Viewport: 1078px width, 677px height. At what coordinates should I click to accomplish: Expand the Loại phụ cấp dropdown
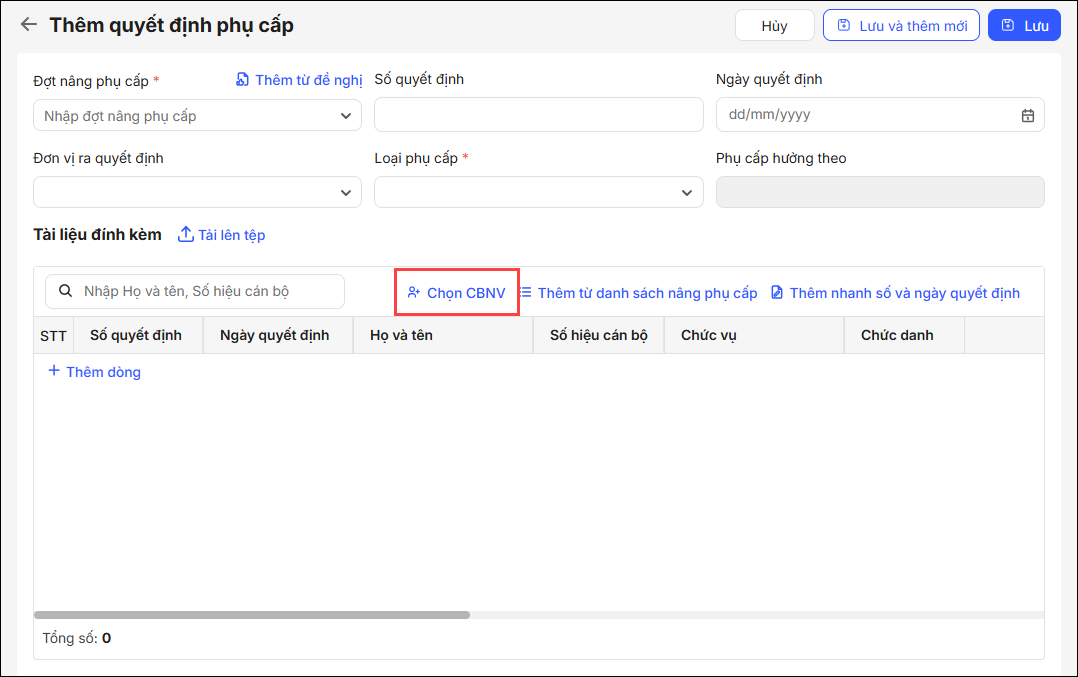pos(687,192)
